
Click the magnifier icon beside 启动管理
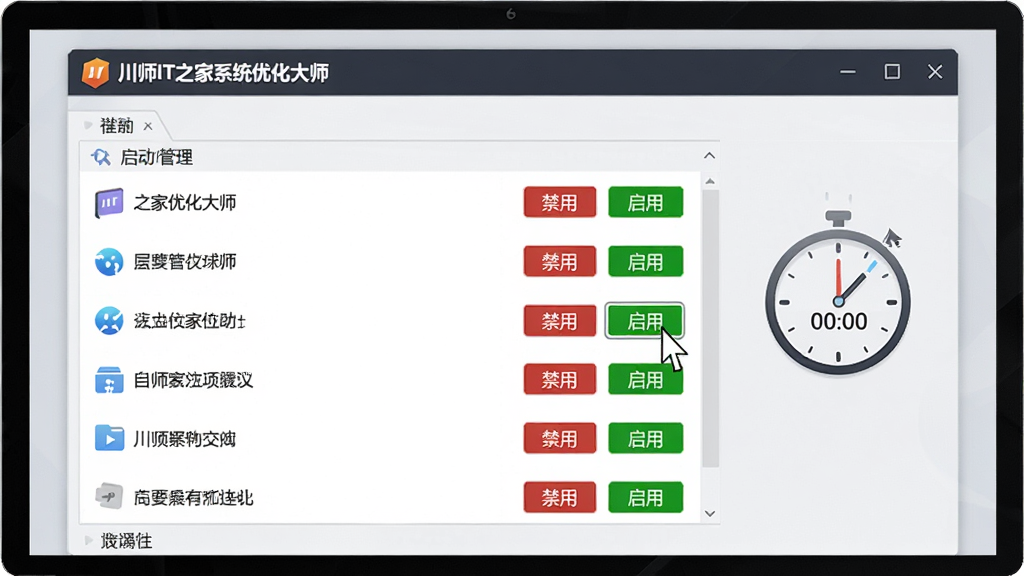(x=101, y=157)
